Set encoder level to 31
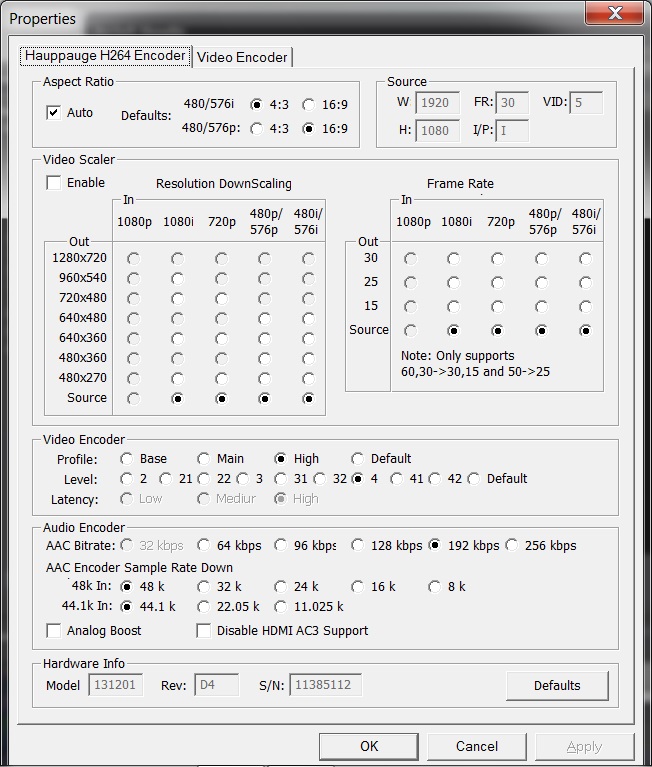Viewport: 652px width, 767px height. pyautogui.click(x=280, y=479)
